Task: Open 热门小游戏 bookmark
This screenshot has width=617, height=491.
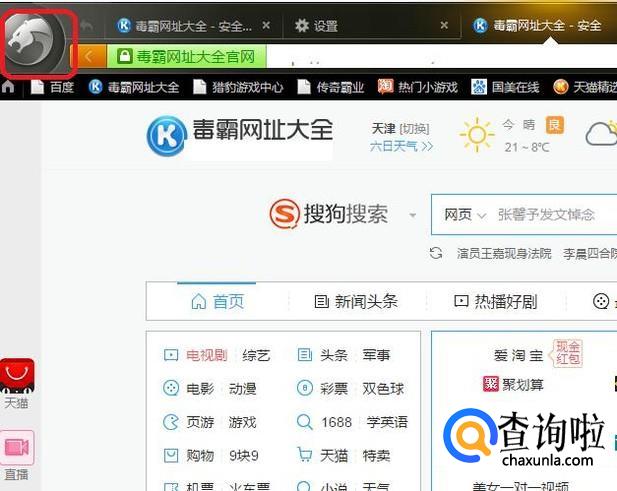Action: 417,87
